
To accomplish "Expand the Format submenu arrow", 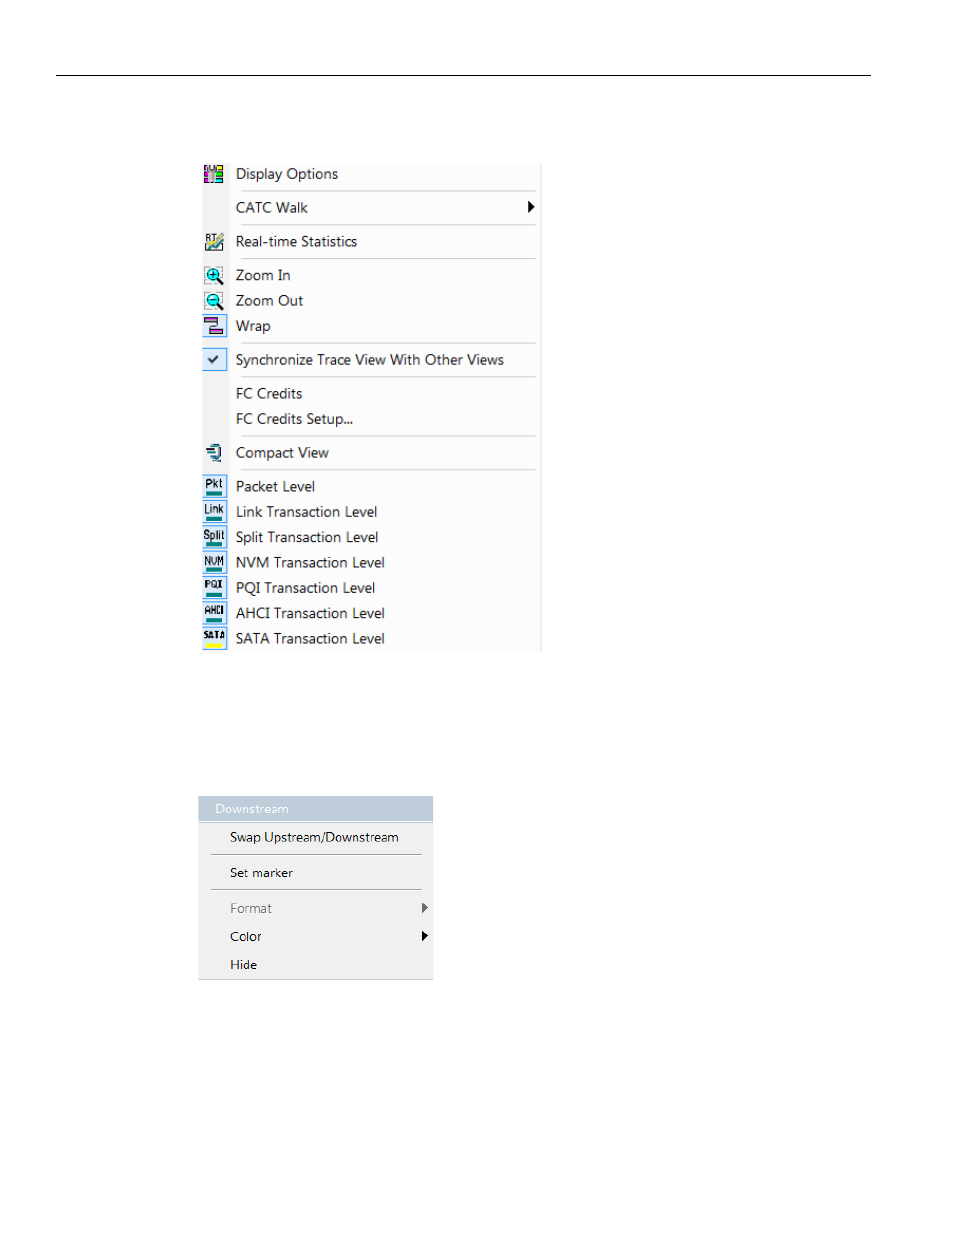I will pos(425,908).
